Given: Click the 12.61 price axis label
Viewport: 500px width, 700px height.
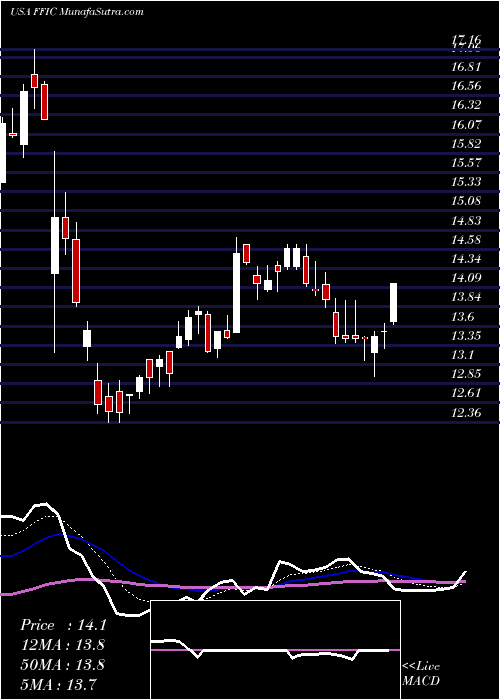Looking at the screenshot, I should (466, 393).
